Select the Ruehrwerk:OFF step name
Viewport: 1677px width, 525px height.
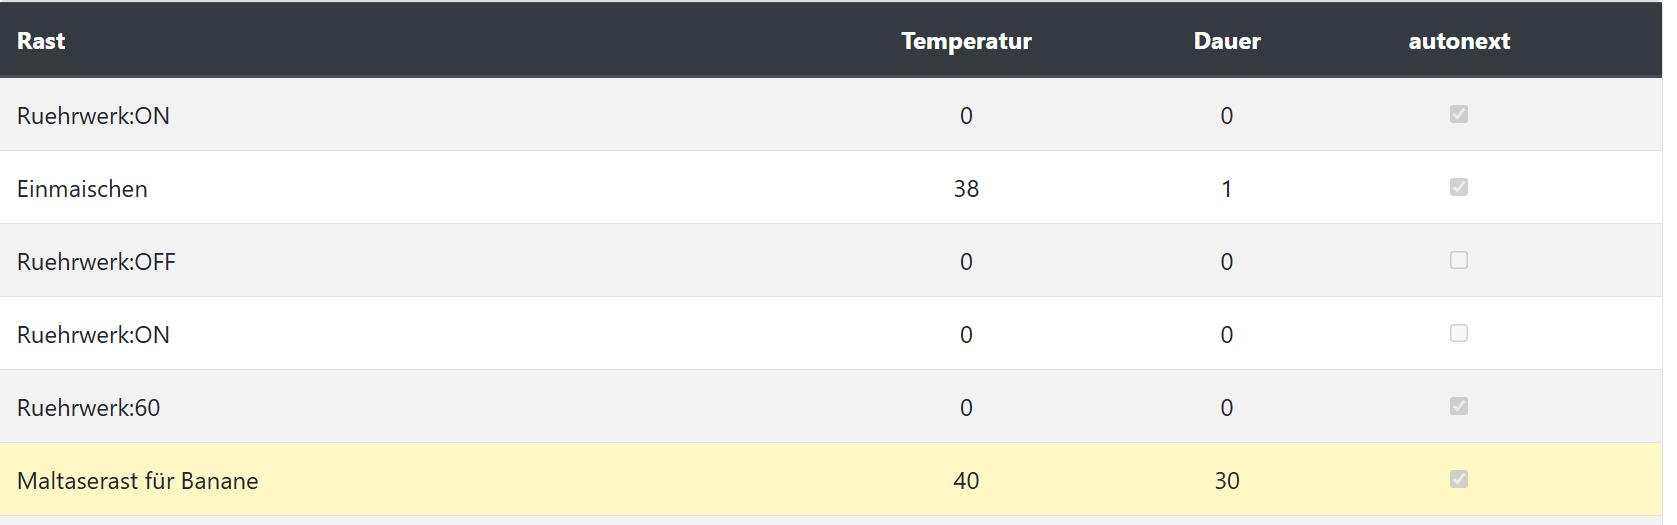click(96, 262)
